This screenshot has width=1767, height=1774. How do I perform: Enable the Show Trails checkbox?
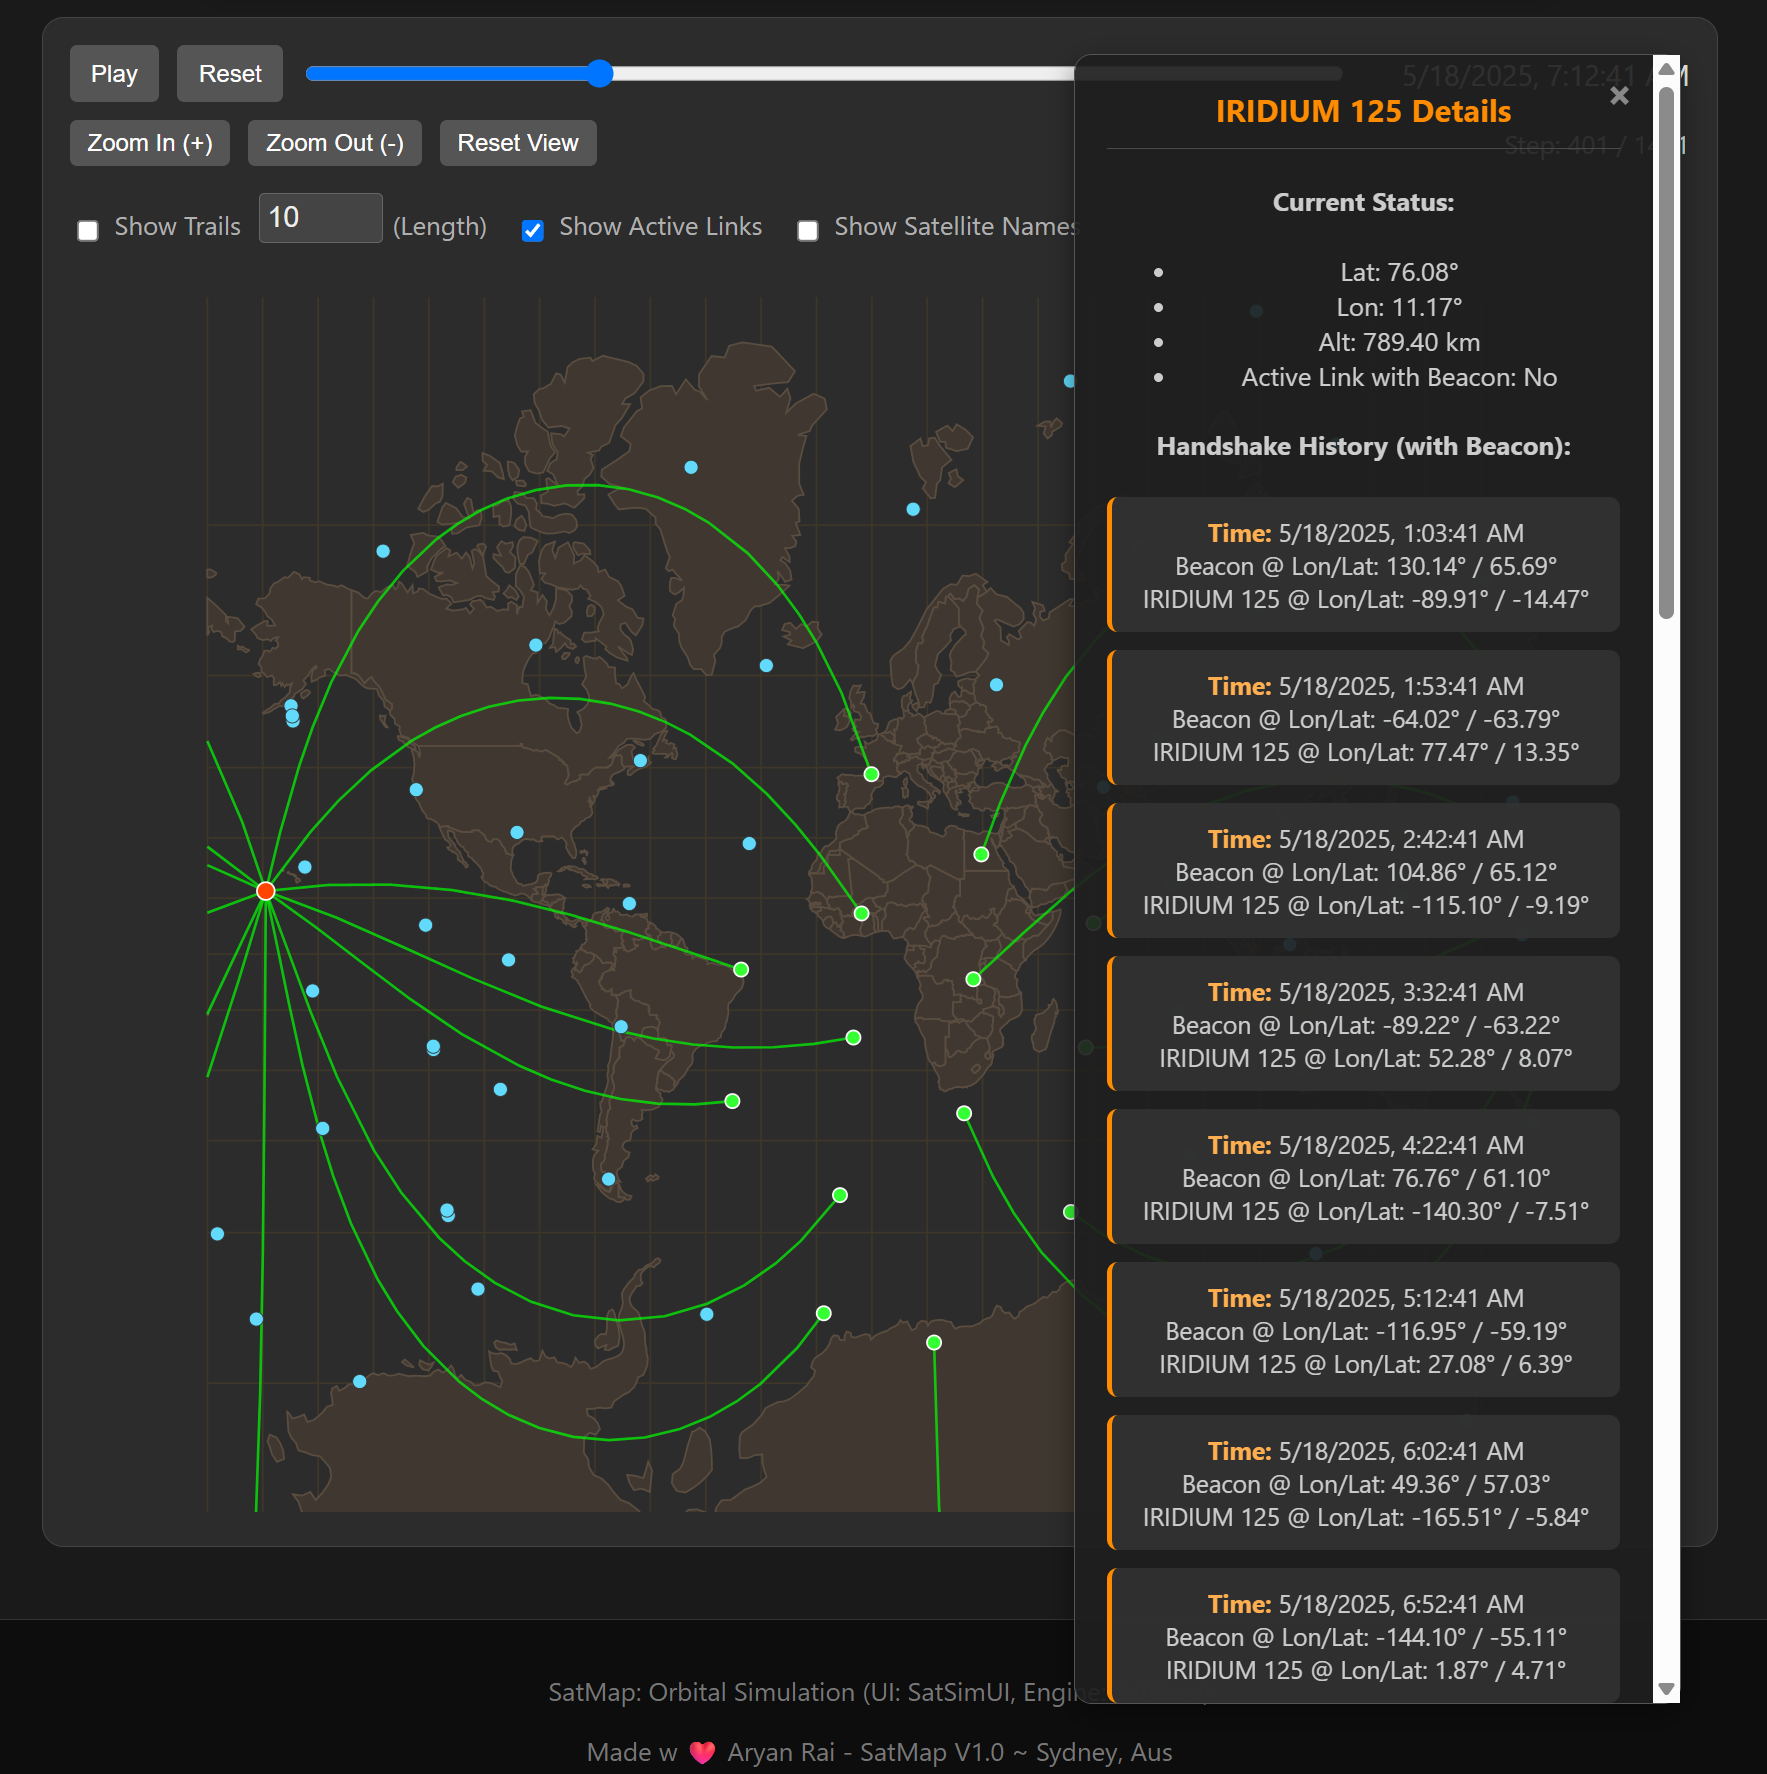click(88, 231)
